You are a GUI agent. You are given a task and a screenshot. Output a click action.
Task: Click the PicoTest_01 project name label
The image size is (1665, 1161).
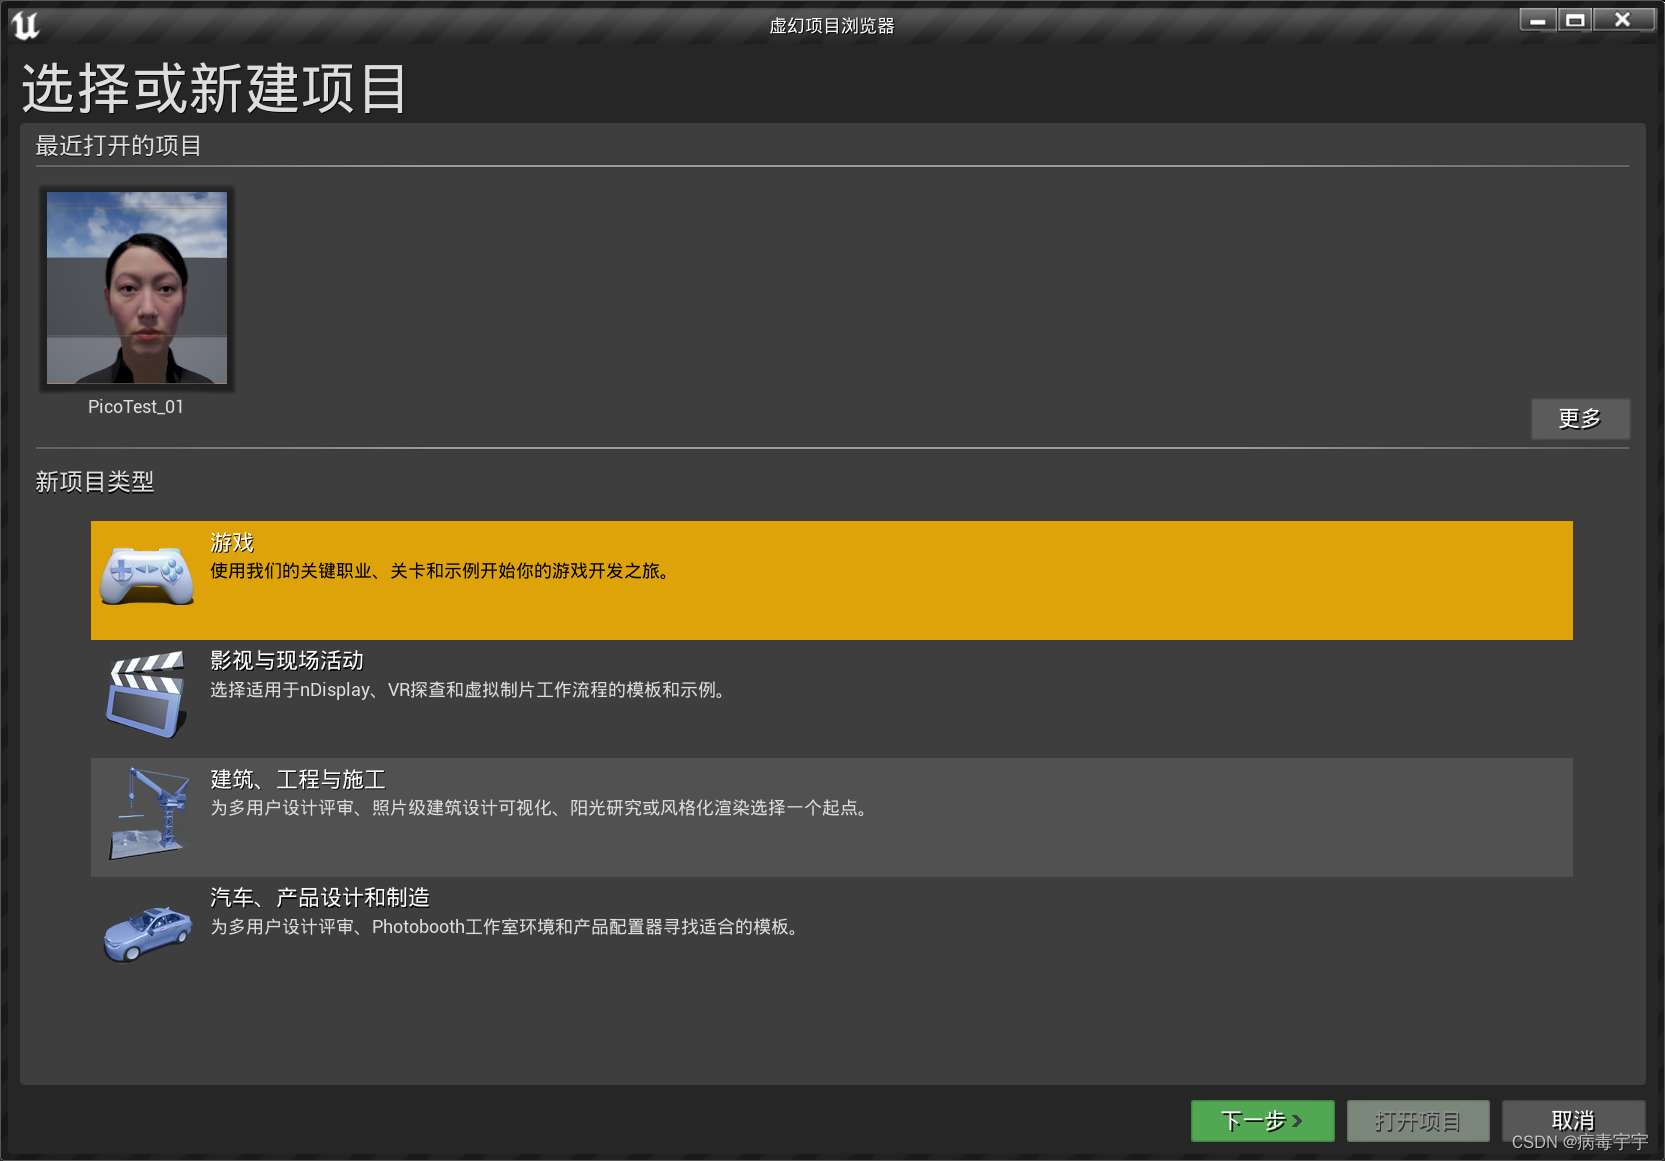click(x=136, y=407)
